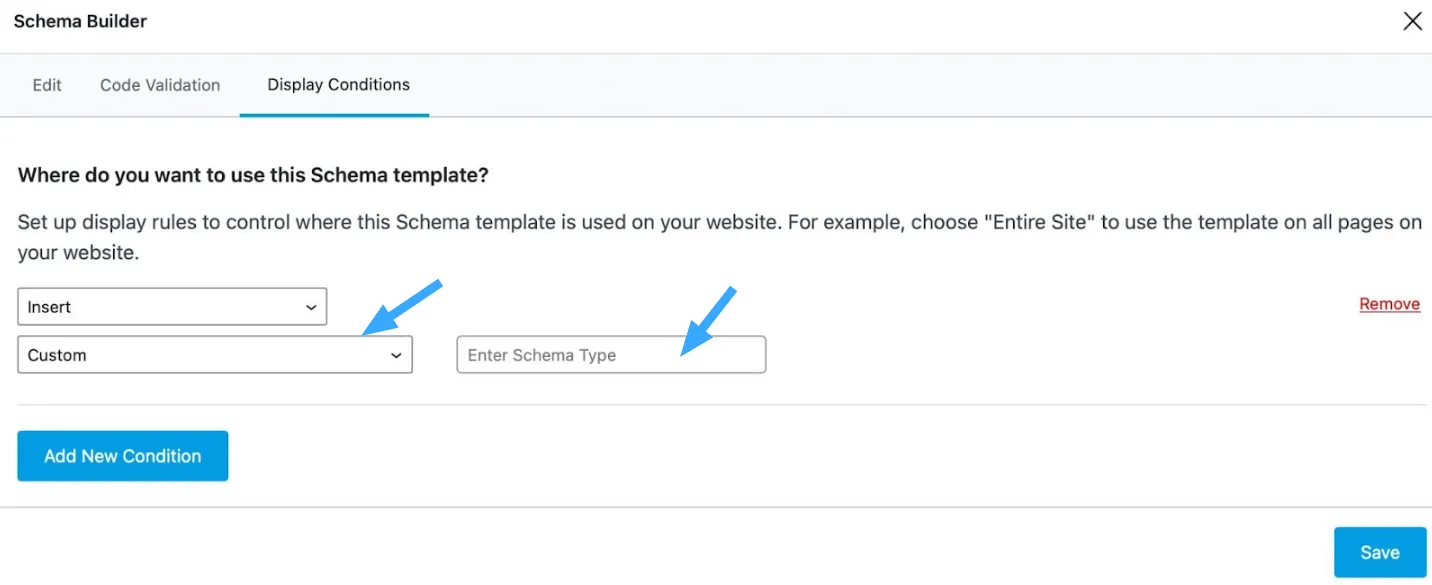
Task: Click the chevron arrow on Insert dropdown
Action: click(x=311, y=308)
